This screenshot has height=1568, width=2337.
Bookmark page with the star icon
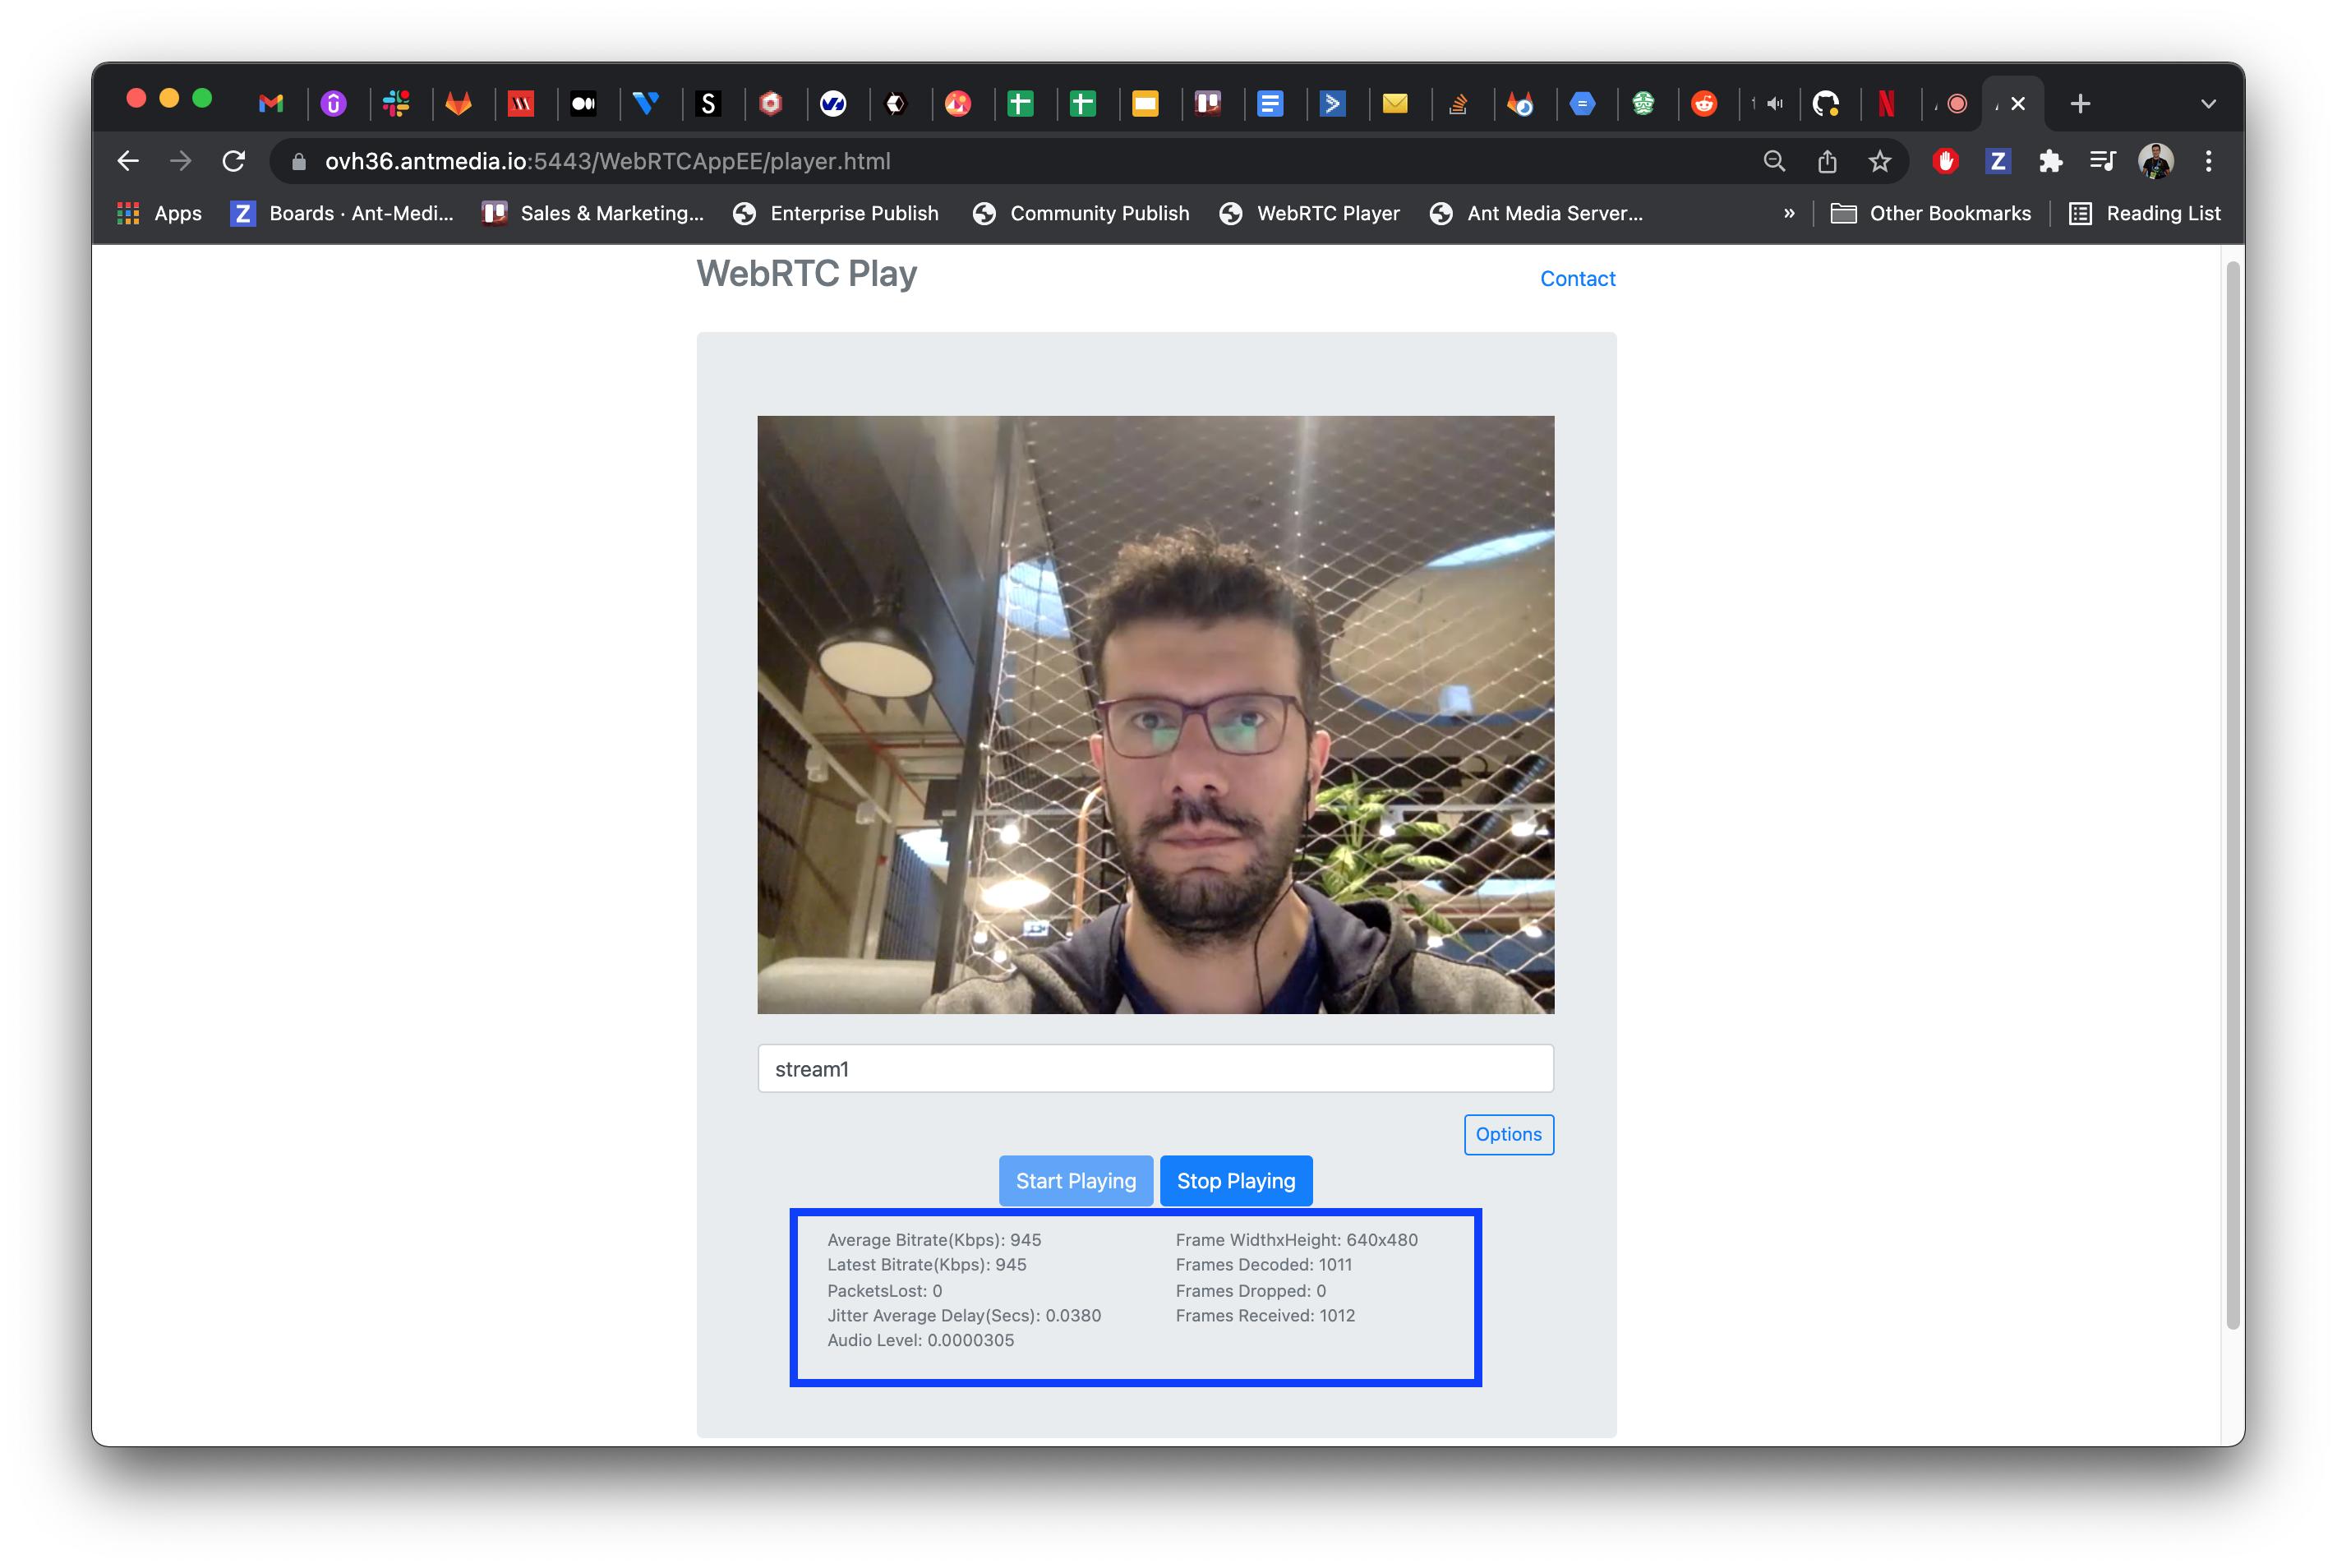(1879, 161)
